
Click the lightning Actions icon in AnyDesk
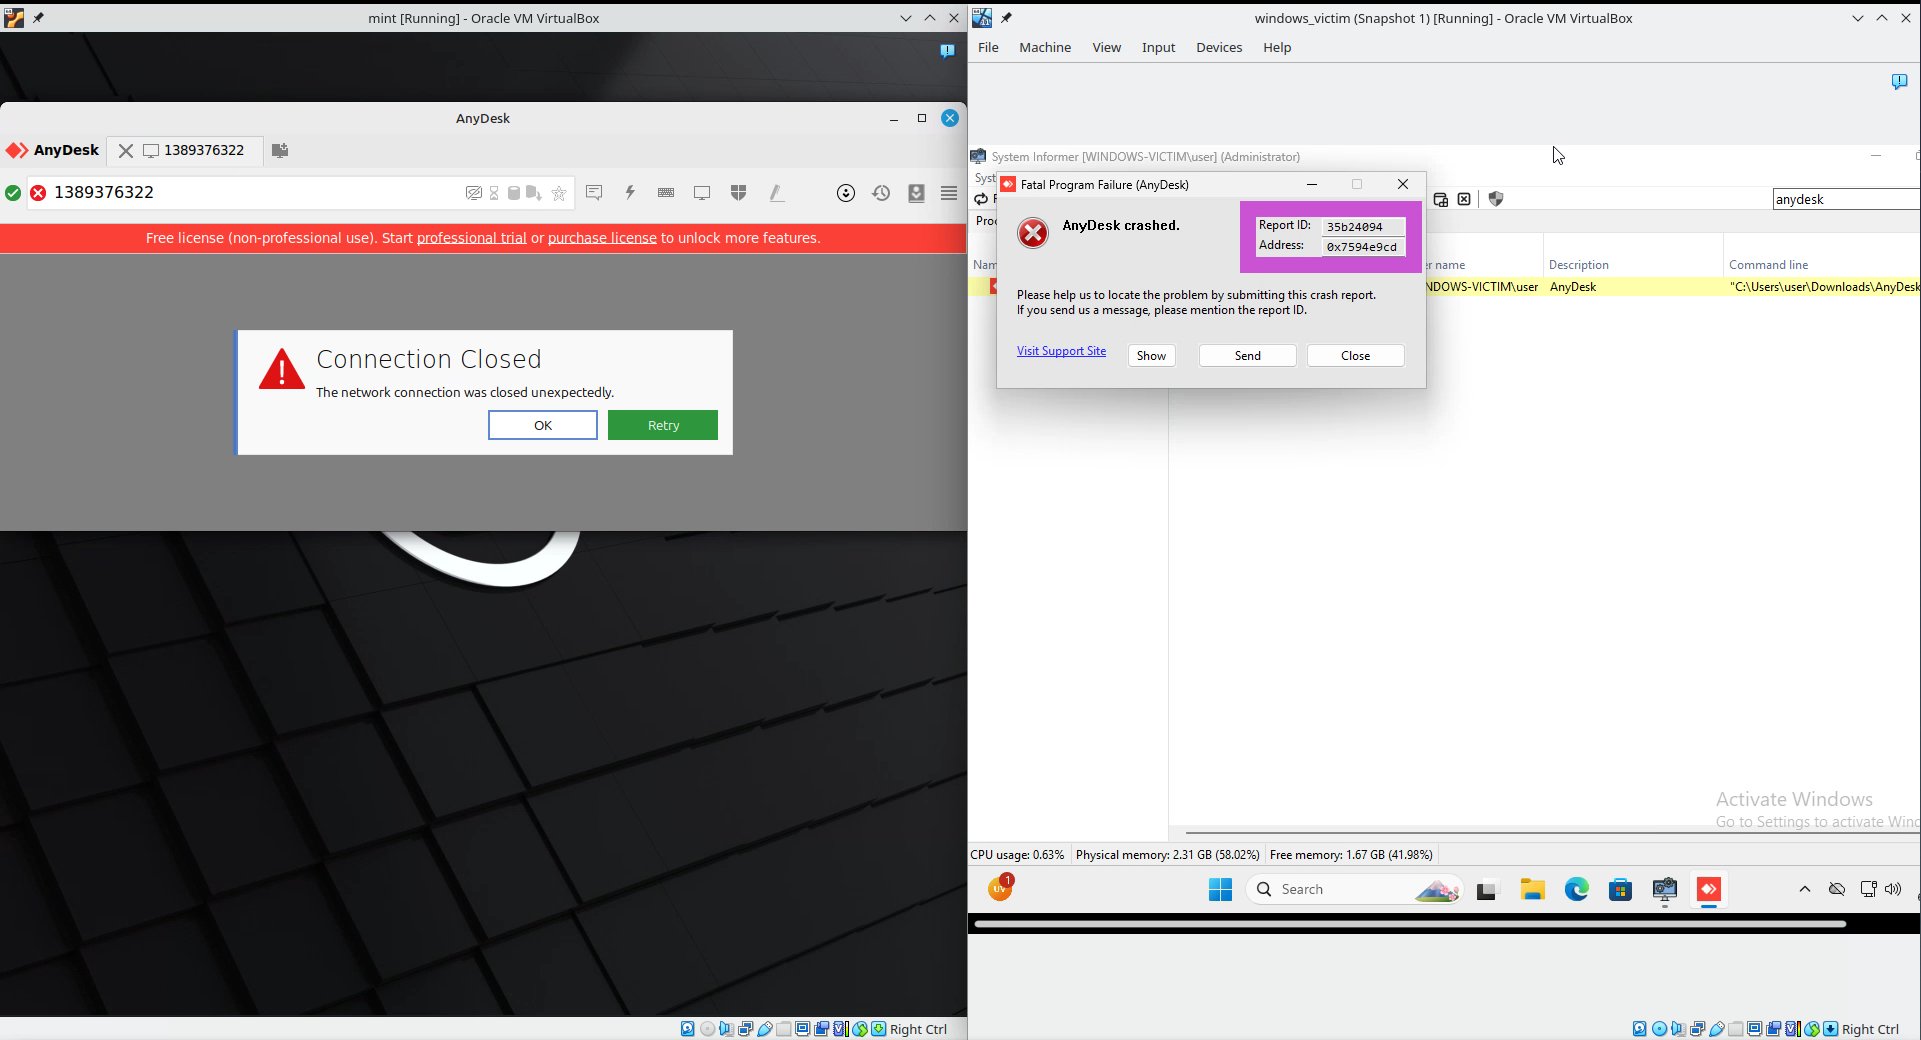630,192
